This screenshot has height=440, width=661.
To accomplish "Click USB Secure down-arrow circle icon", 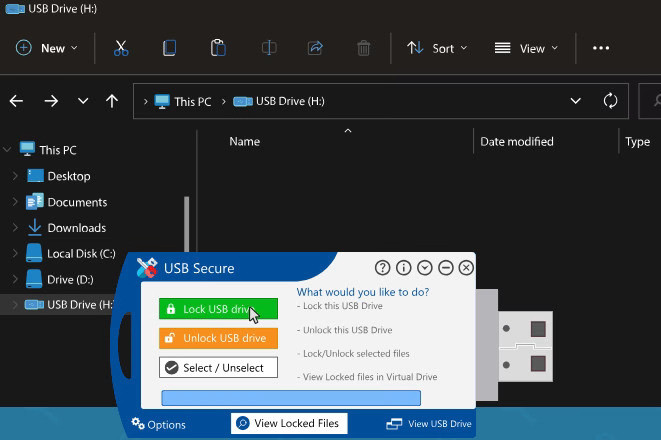I will (x=425, y=268).
